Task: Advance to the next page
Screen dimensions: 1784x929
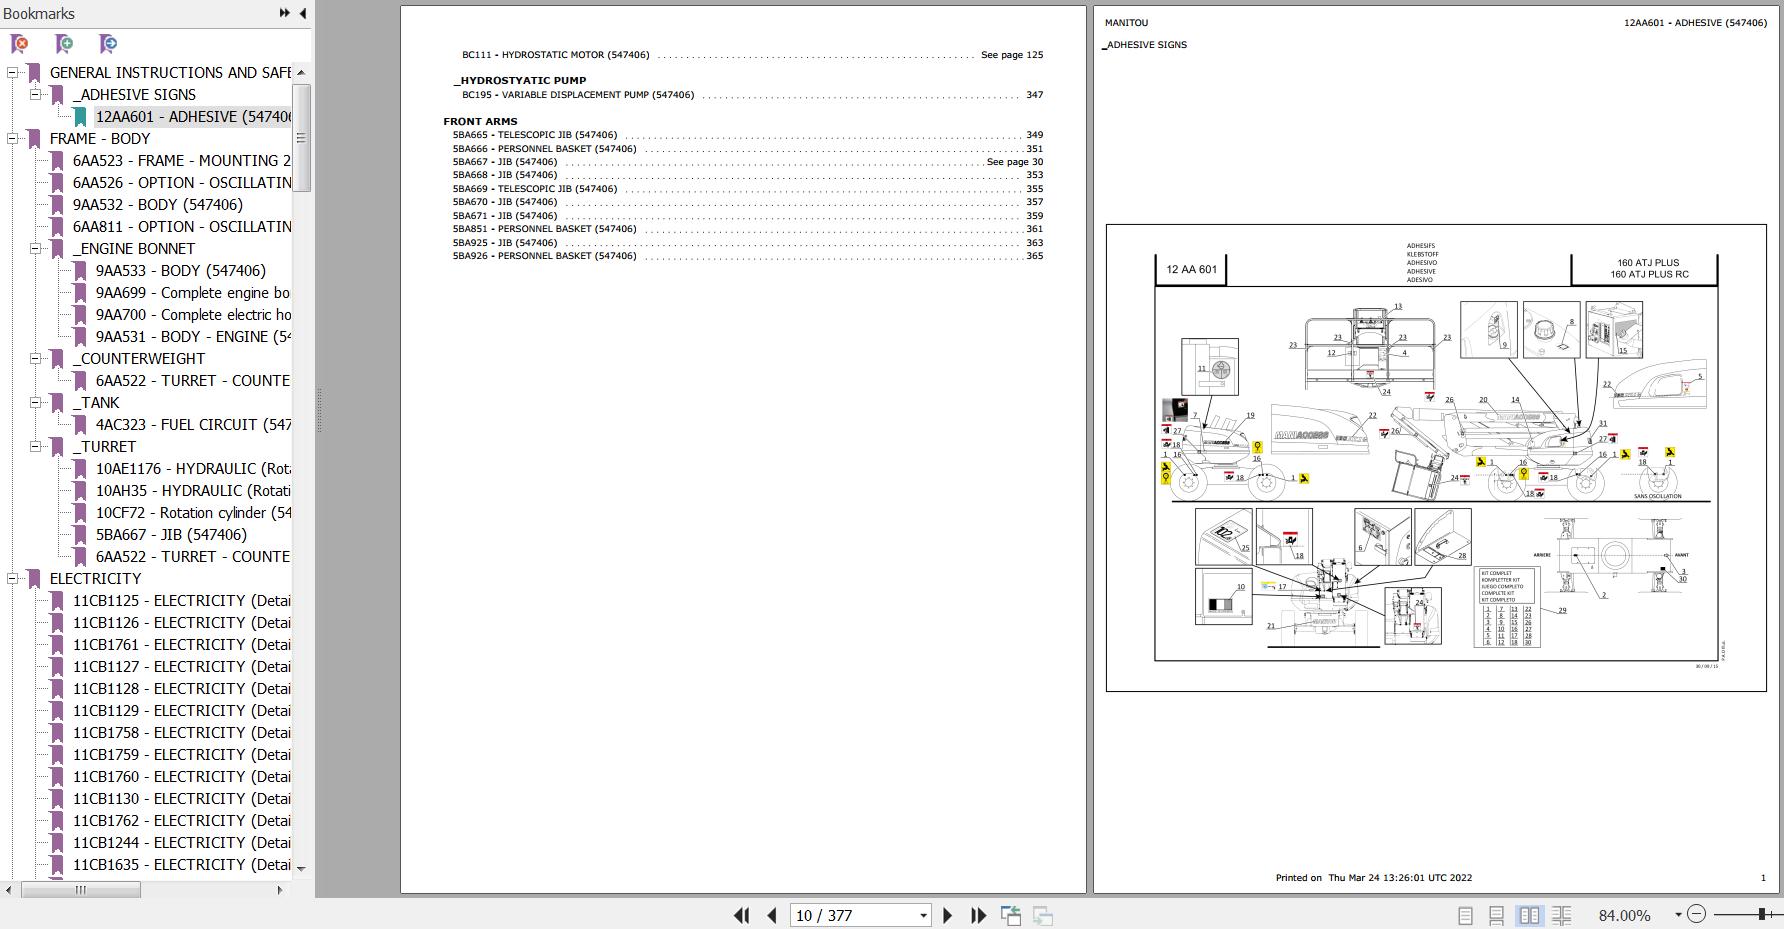Action: (948, 915)
